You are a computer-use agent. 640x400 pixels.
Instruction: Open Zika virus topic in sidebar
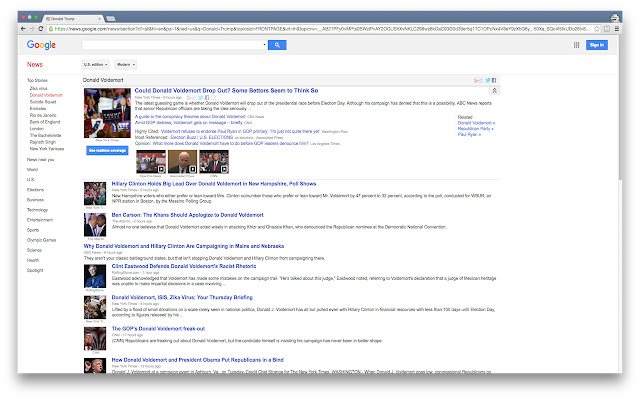[38, 87]
